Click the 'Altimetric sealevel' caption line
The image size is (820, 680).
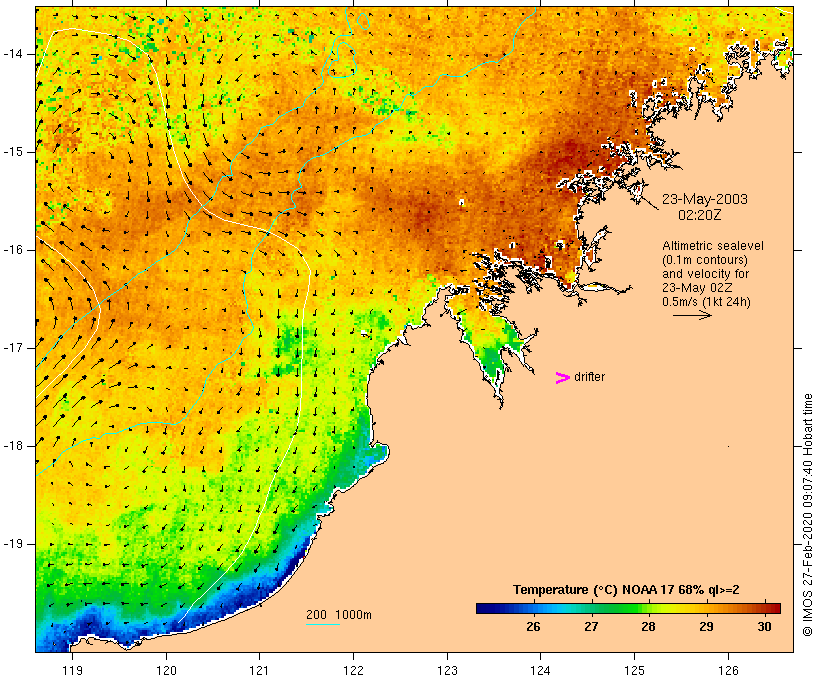pos(713,246)
